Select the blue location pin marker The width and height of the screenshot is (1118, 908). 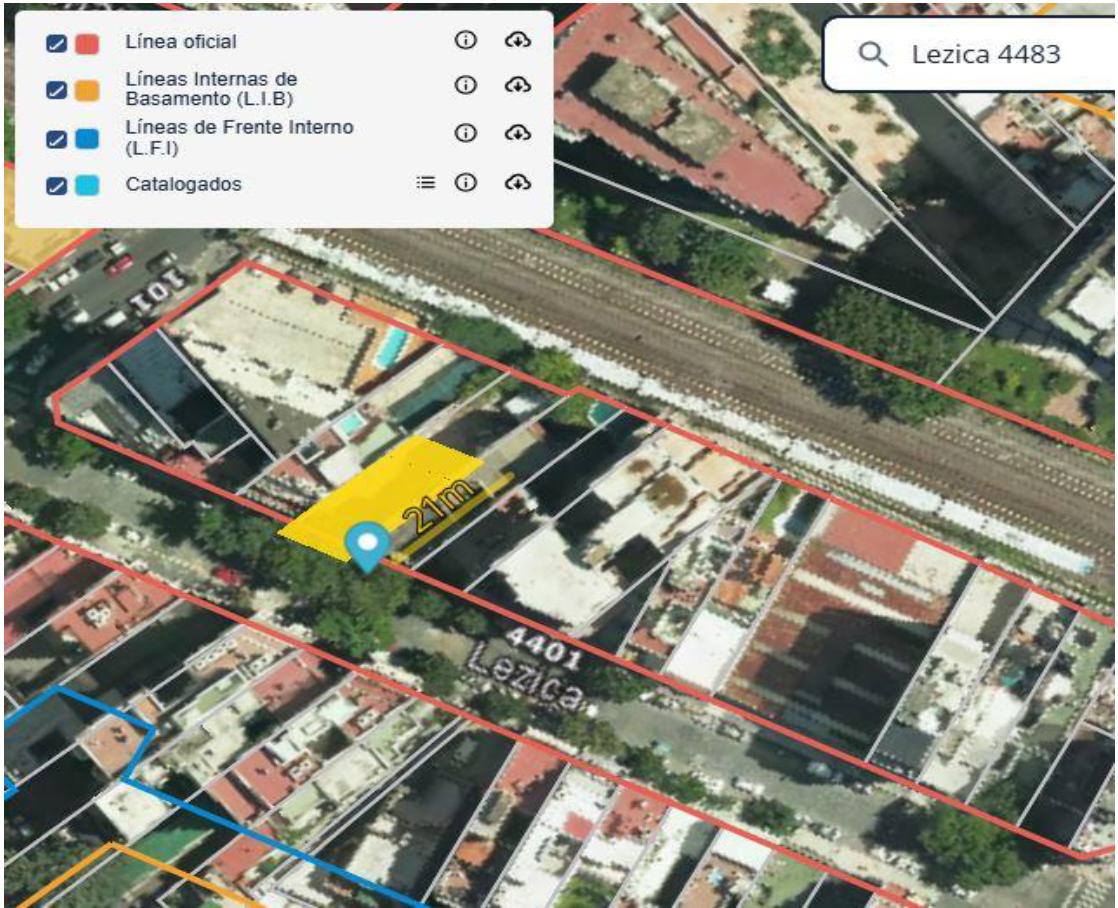(367, 546)
